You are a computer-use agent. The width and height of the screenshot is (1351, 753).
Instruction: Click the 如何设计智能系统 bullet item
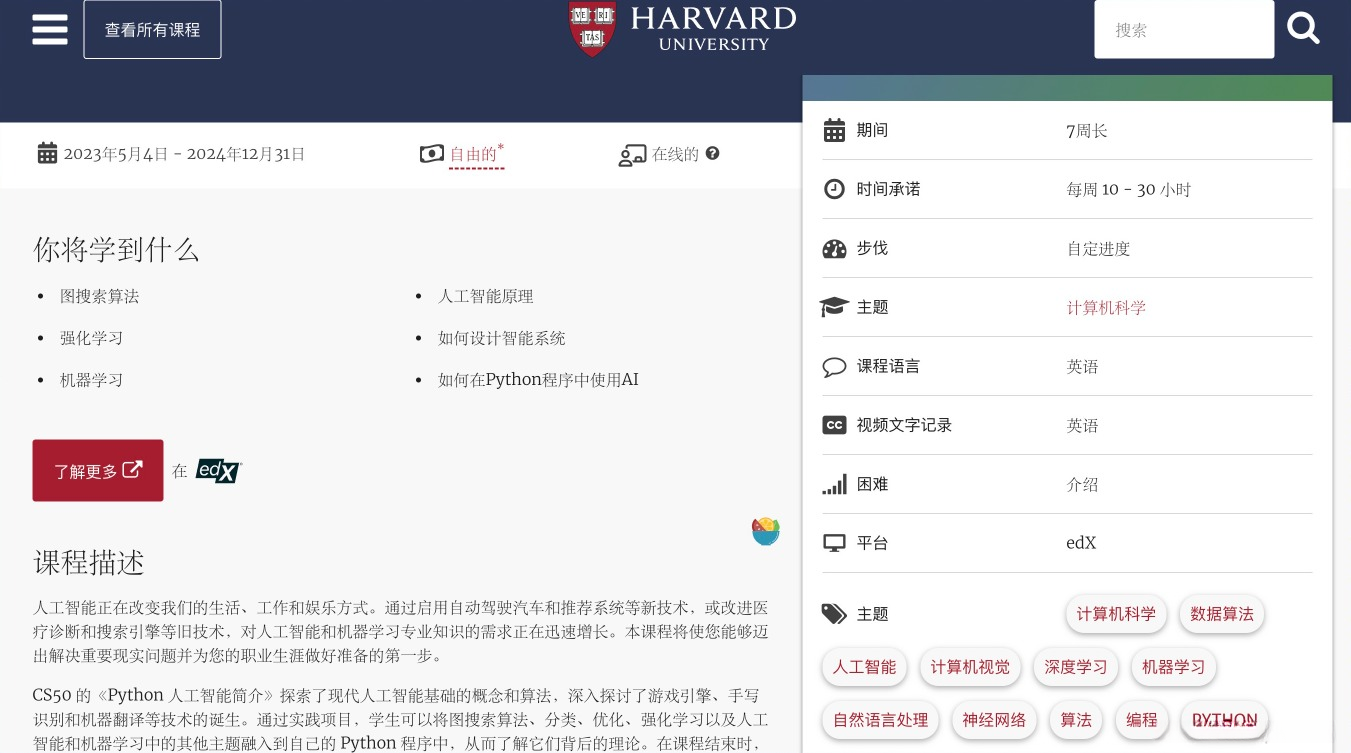point(502,338)
